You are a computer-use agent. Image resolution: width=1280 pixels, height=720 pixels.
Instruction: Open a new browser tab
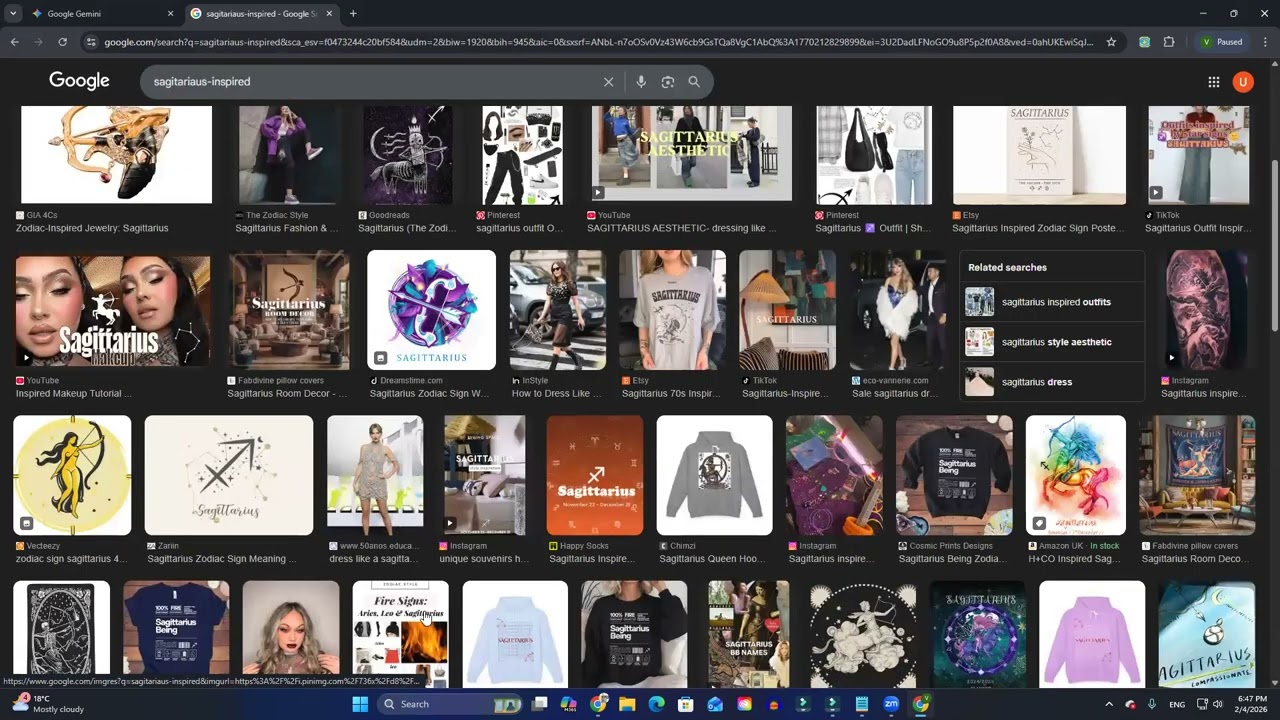pyautogui.click(x=353, y=14)
